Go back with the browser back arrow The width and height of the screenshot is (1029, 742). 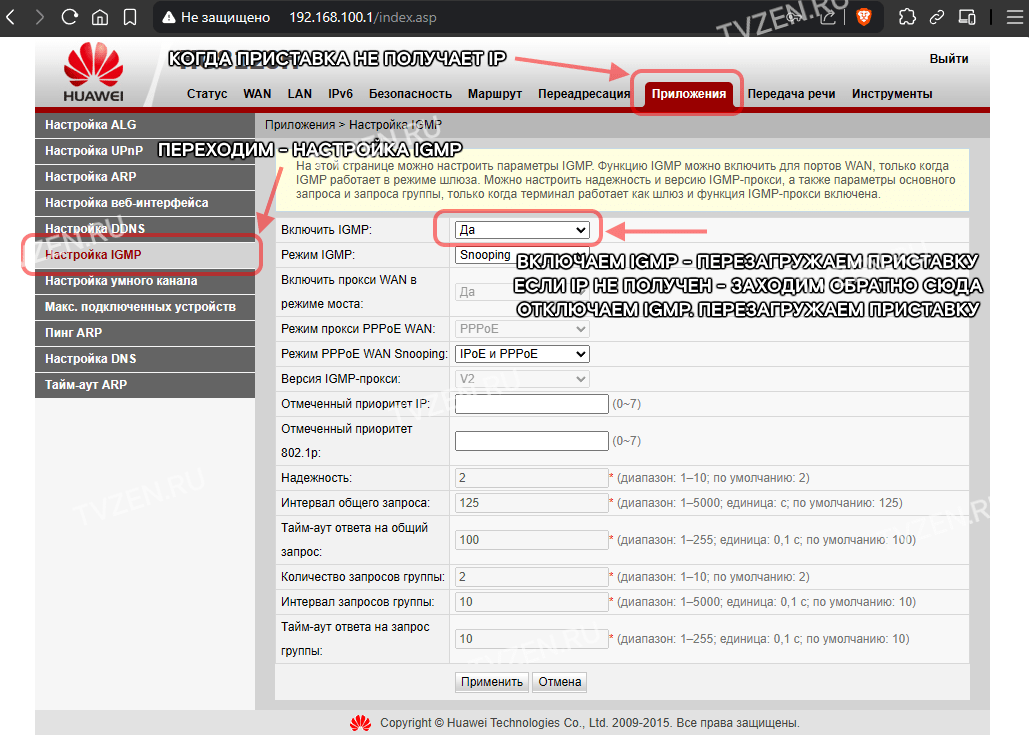pos(10,17)
